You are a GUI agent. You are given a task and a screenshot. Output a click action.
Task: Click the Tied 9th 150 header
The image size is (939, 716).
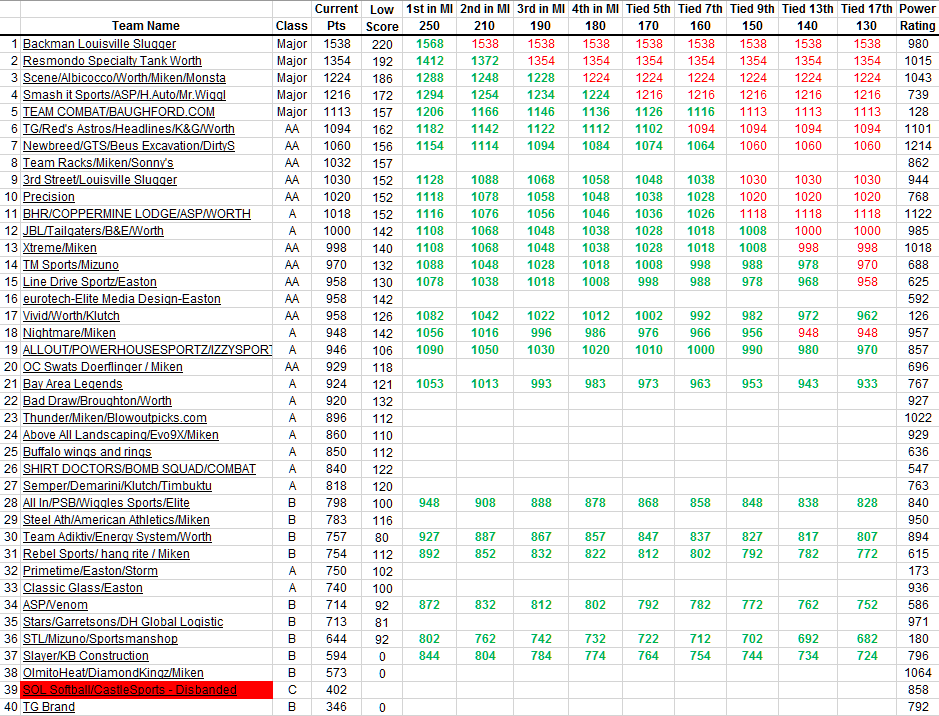(752, 17)
